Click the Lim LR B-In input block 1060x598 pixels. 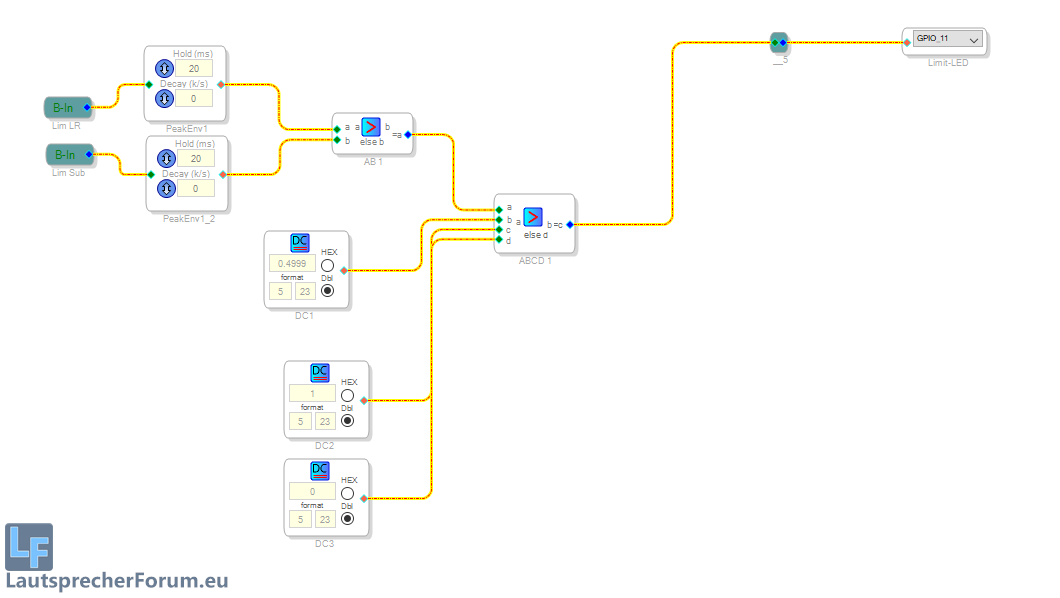65,107
